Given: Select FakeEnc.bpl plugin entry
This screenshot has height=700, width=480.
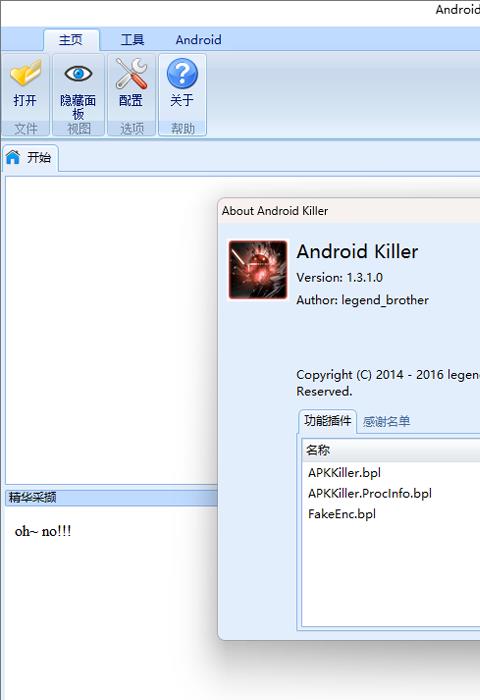Looking at the screenshot, I should pyautogui.click(x=342, y=514).
